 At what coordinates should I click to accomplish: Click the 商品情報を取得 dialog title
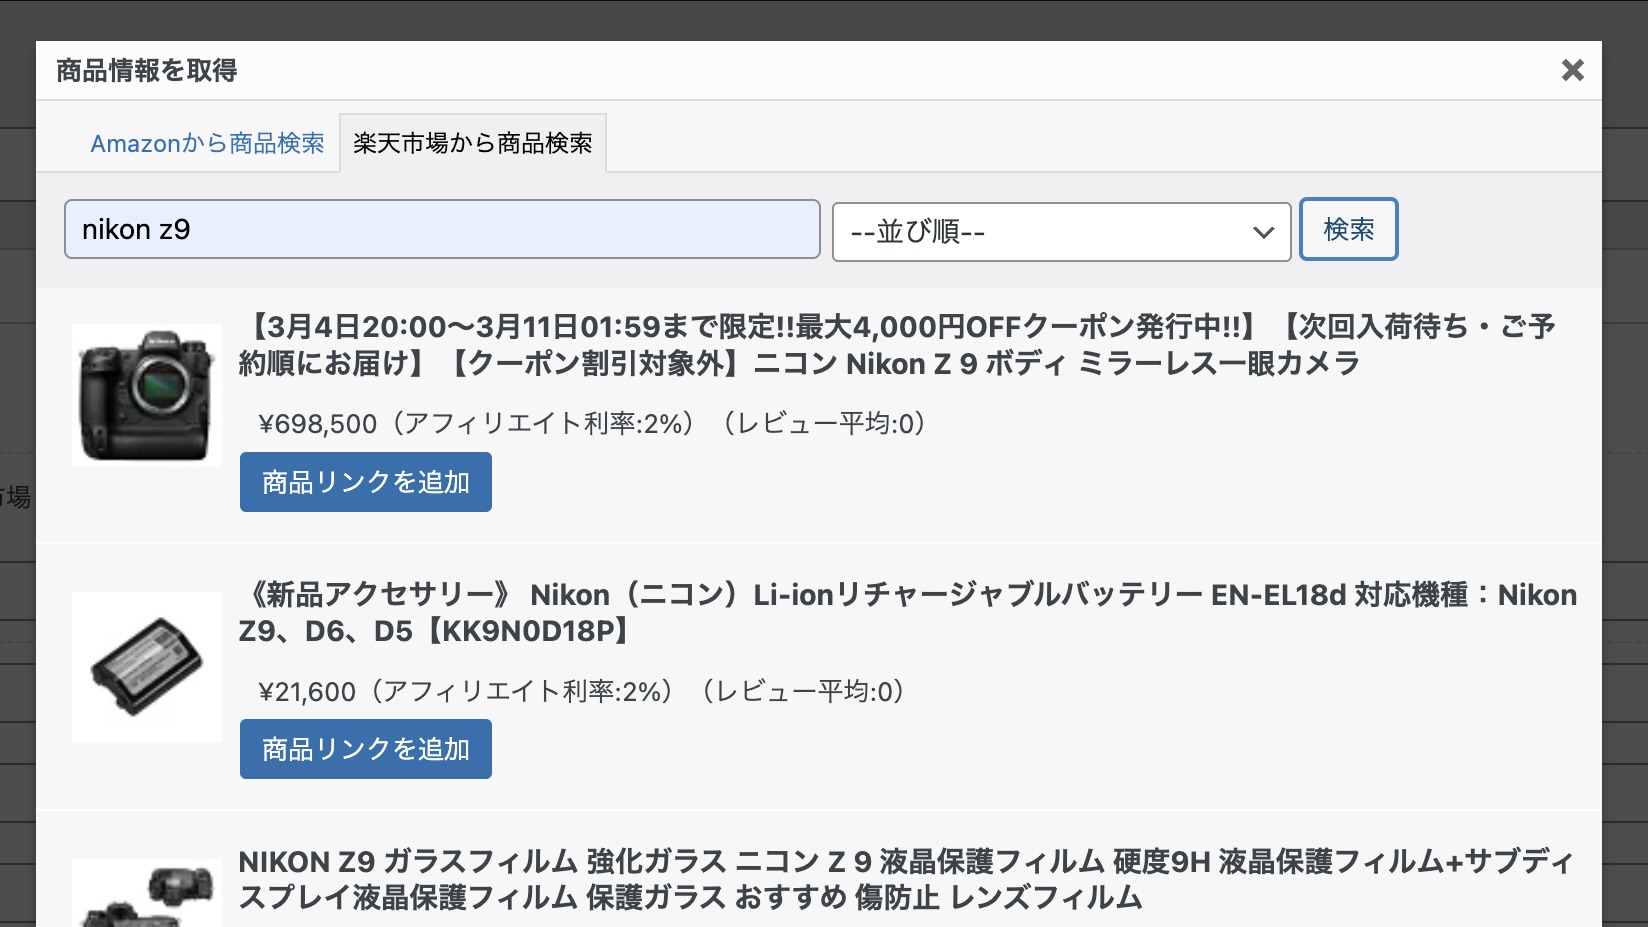pos(147,70)
